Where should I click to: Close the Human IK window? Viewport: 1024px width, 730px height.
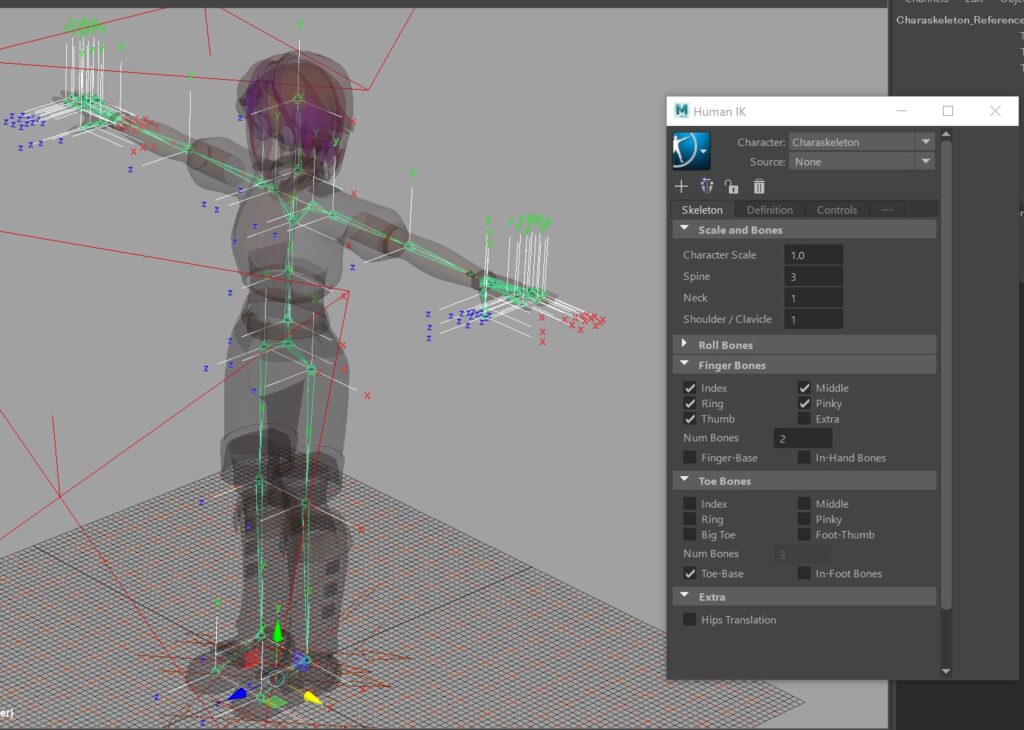coord(995,111)
